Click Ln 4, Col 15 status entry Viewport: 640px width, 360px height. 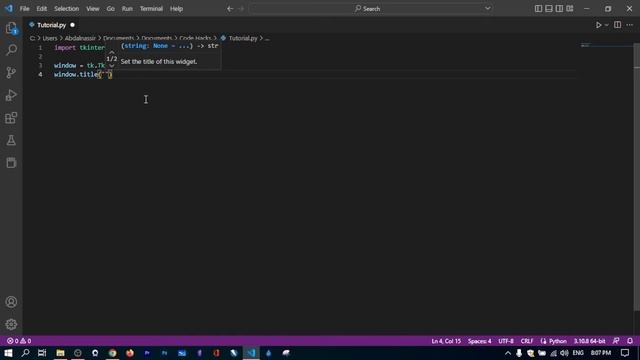click(446, 341)
